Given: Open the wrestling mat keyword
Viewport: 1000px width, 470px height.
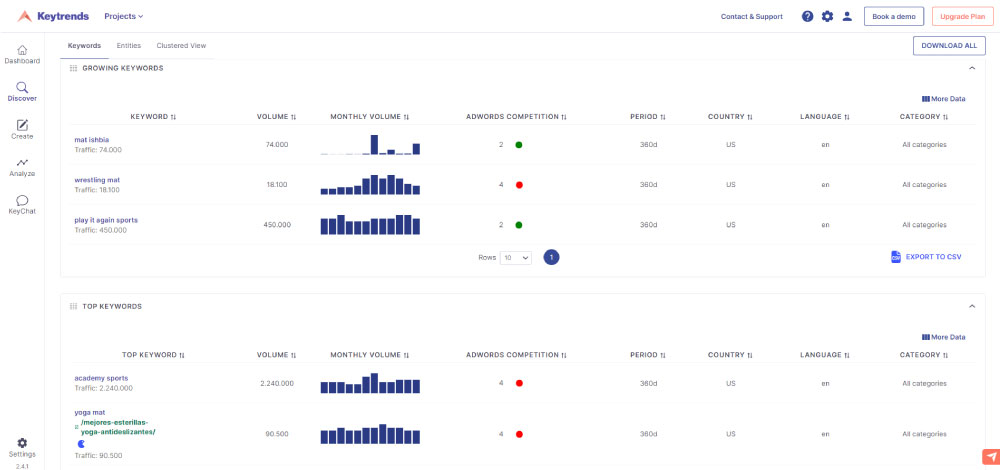Looking at the screenshot, I should coord(97,180).
